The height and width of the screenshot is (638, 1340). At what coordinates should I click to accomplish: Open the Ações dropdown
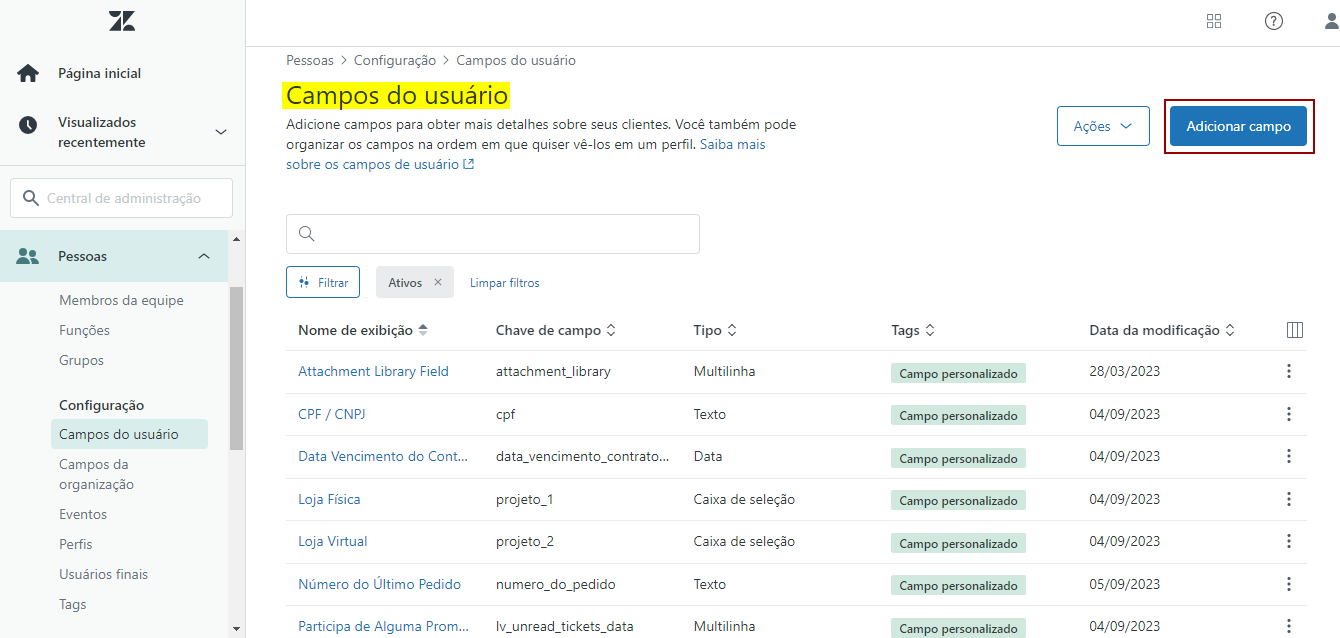1103,126
